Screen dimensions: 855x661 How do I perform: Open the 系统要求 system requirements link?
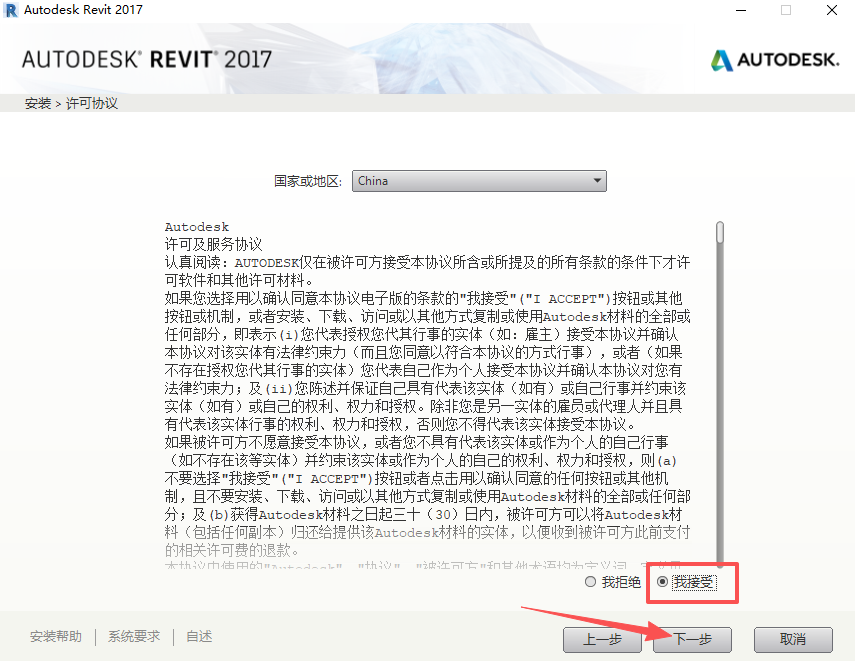(134, 636)
